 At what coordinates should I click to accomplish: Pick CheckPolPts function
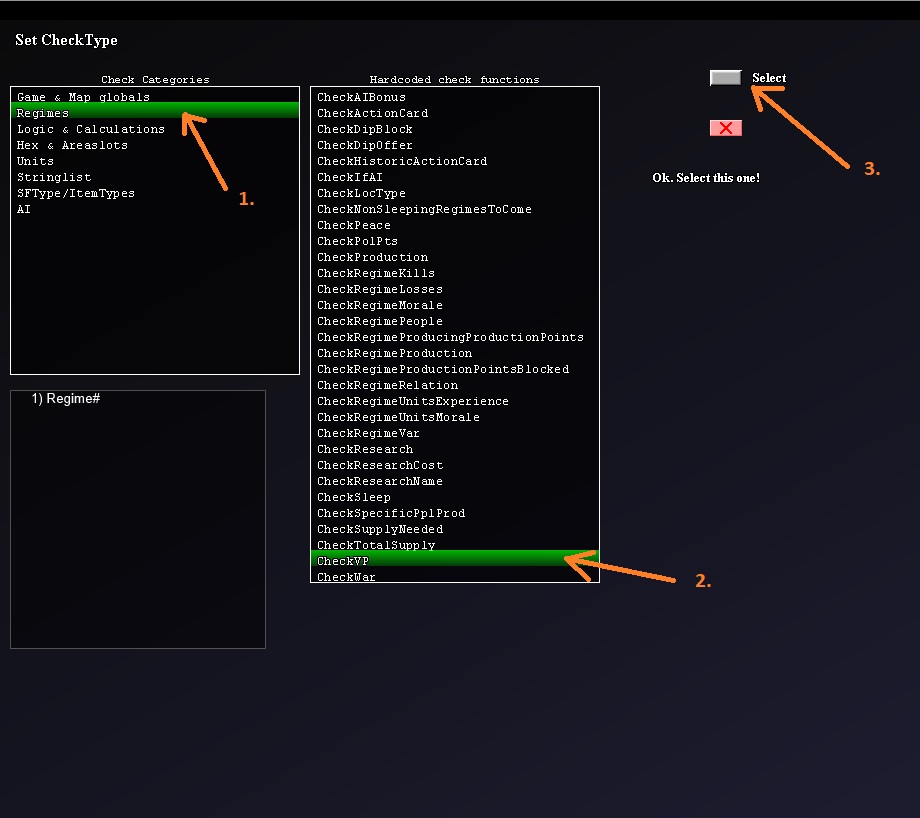pos(455,241)
